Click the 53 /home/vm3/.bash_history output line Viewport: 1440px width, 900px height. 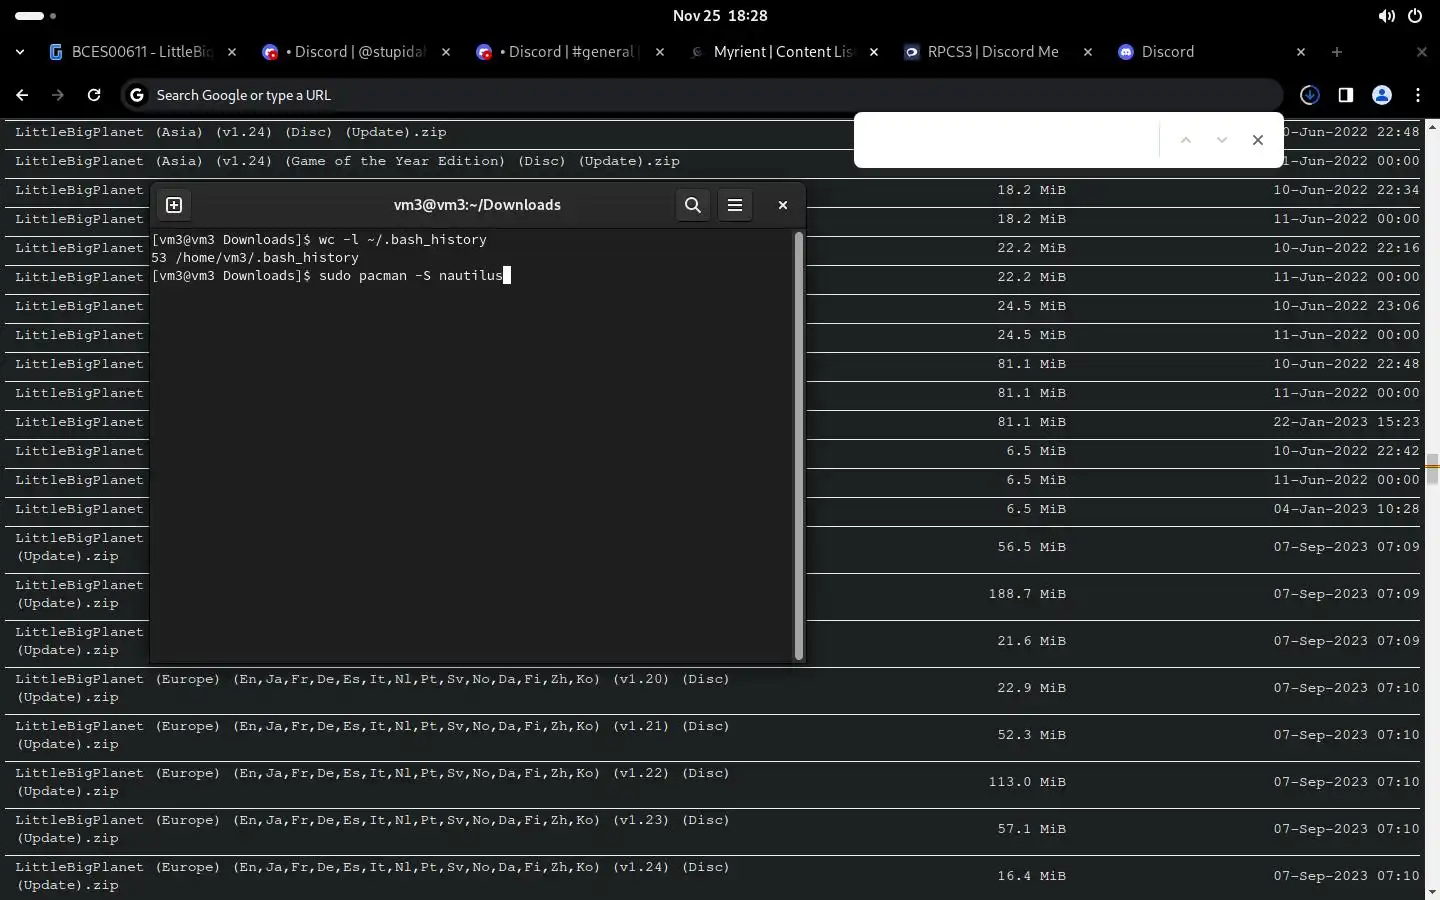255,258
